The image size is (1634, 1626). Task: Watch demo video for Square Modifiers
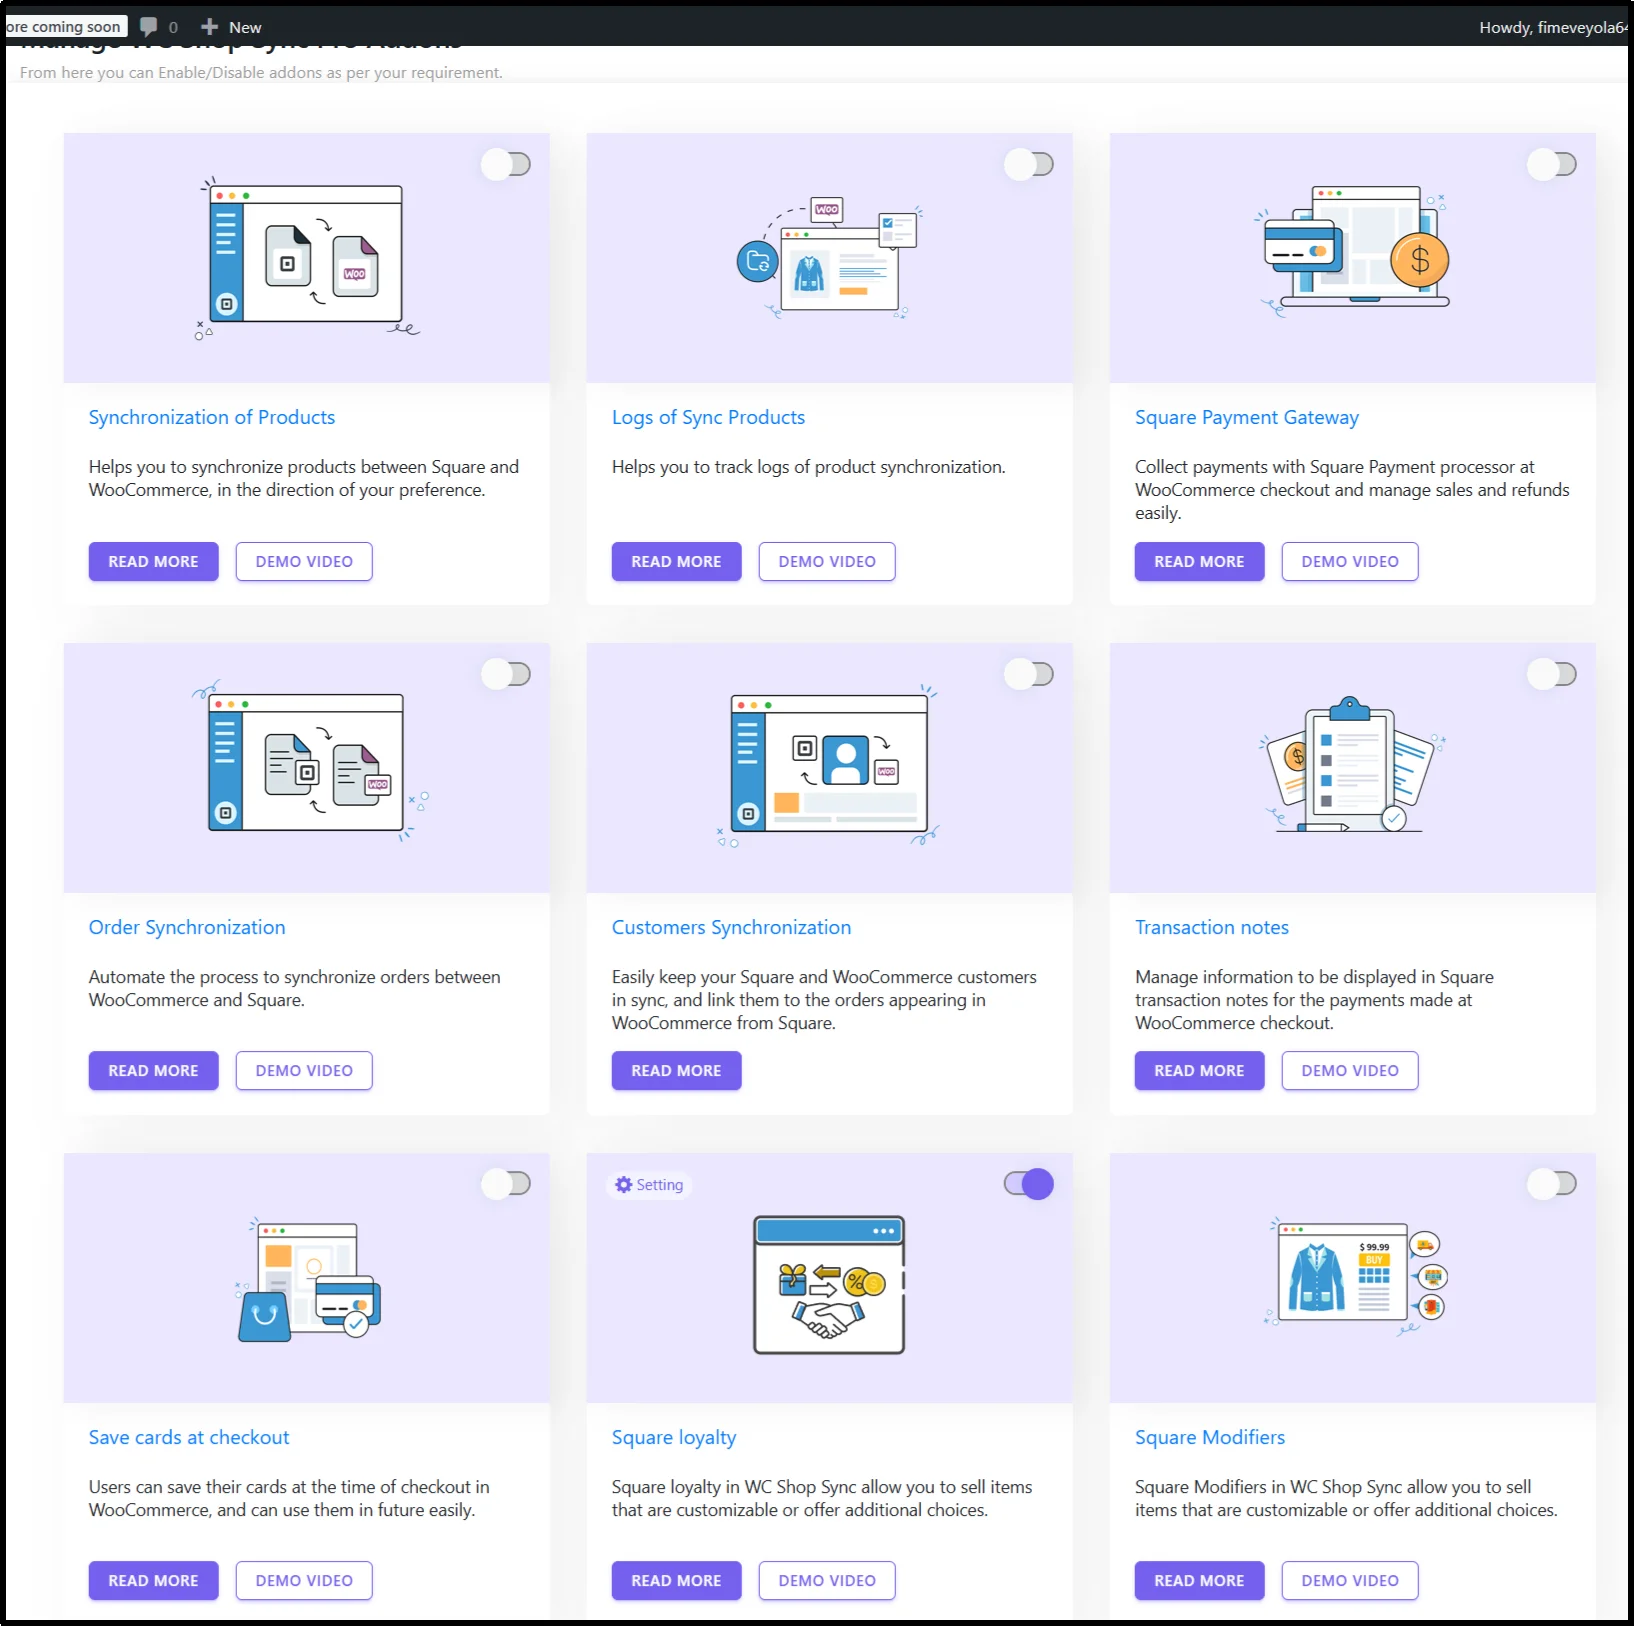(x=1350, y=1580)
